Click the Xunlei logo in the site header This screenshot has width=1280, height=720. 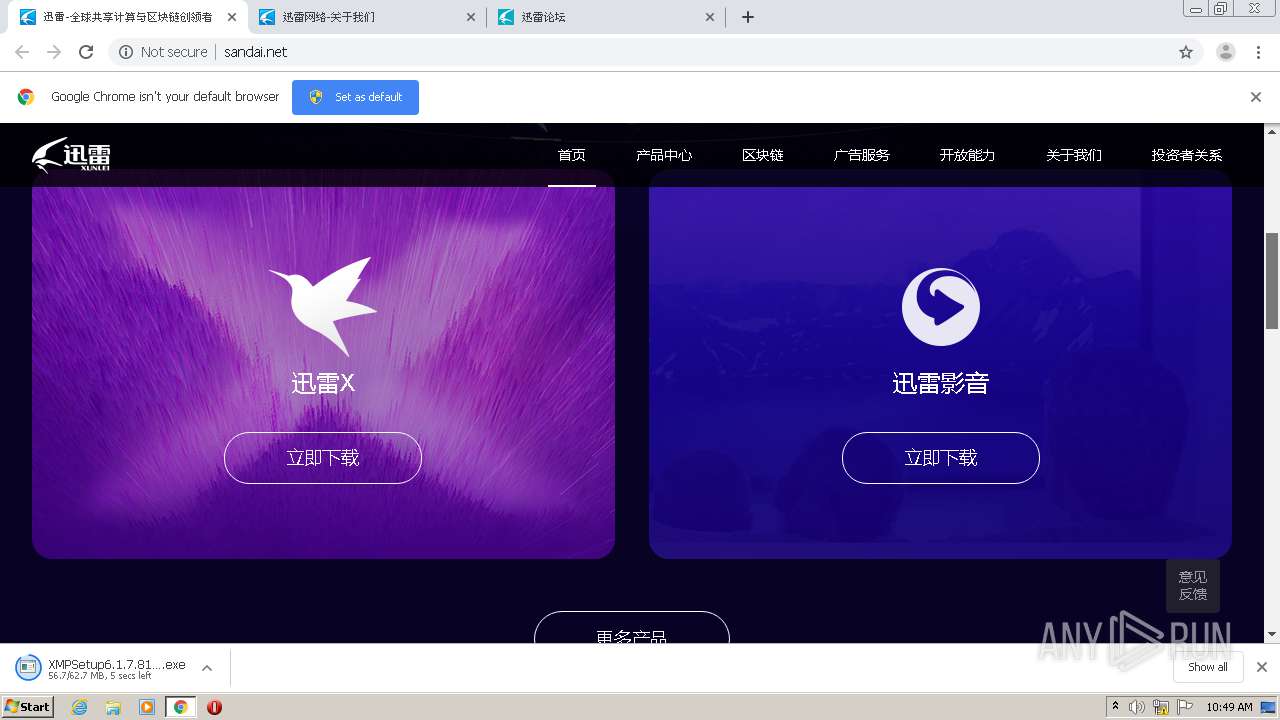point(71,155)
